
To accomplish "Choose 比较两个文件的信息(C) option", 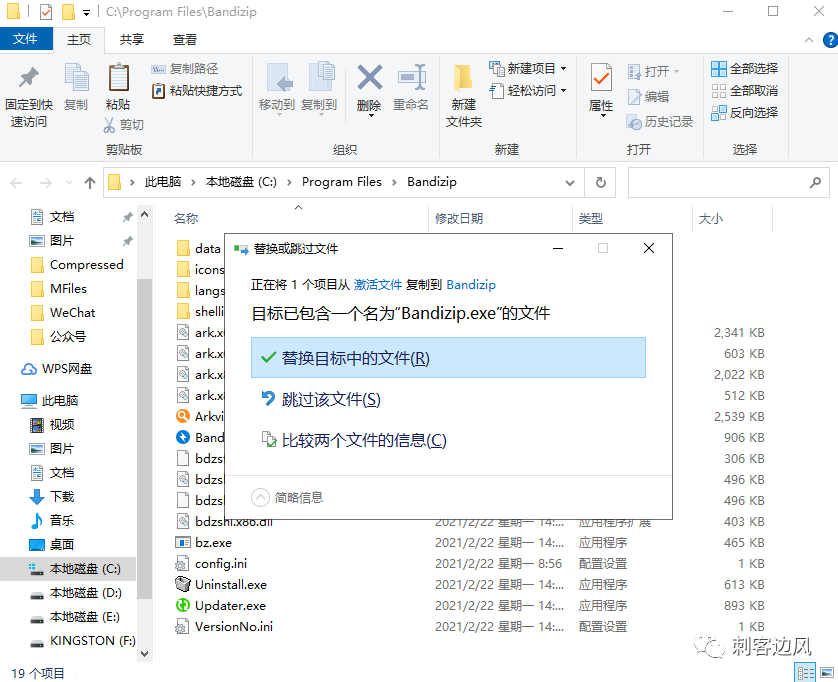I will [x=448, y=440].
